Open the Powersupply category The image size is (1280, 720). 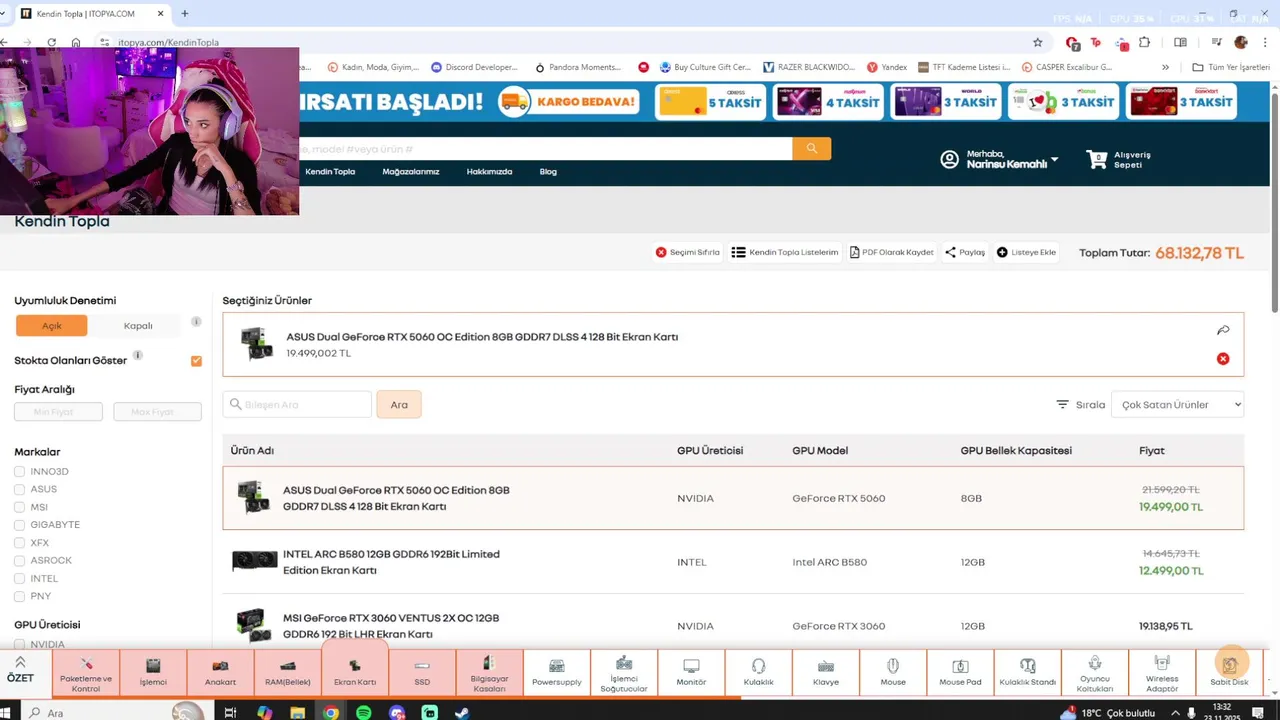click(x=557, y=675)
